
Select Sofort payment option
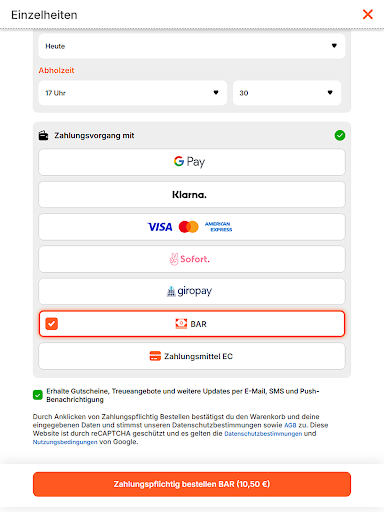(192, 259)
